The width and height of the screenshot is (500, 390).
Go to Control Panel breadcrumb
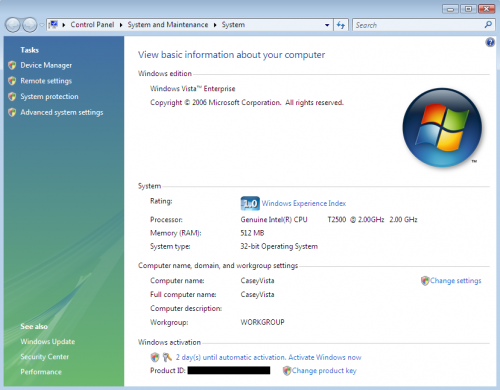point(92,25)
